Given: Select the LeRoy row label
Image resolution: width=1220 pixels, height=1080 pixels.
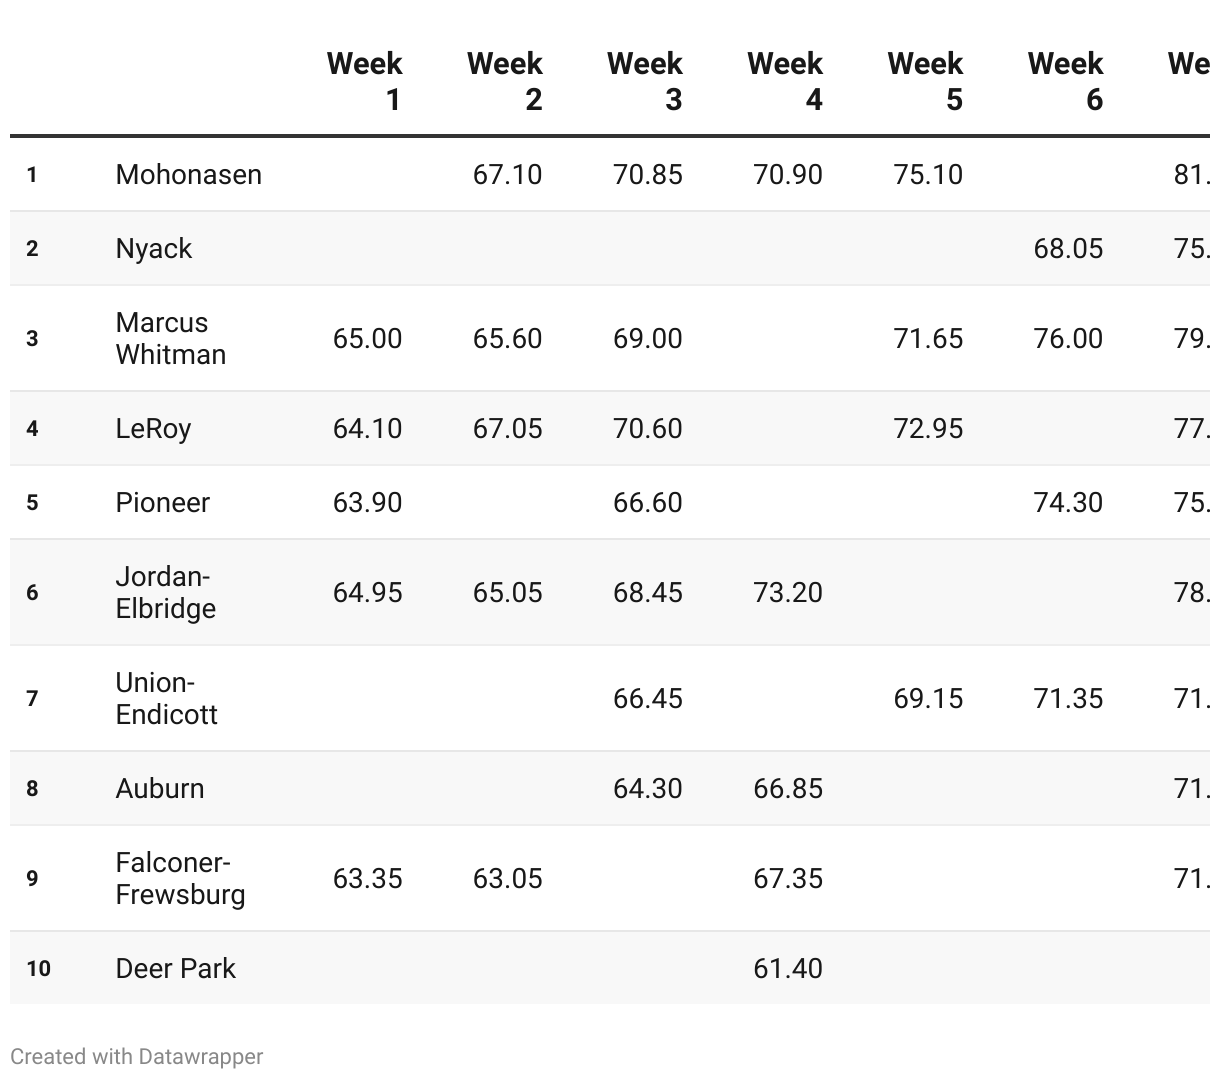Looking at the screenshot, I should pos(153,428).
